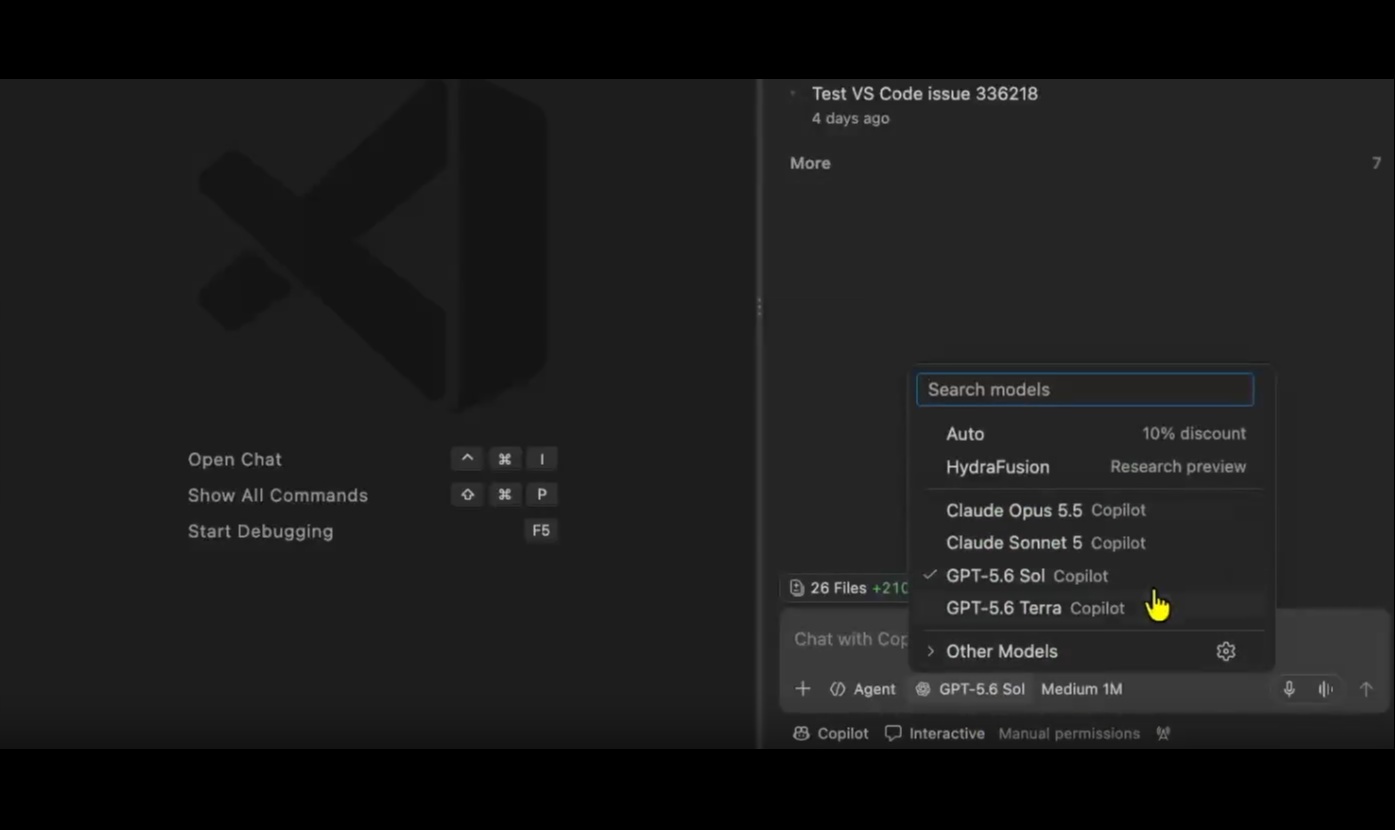Click the Open Chat shortcut row

pos(372,459)
